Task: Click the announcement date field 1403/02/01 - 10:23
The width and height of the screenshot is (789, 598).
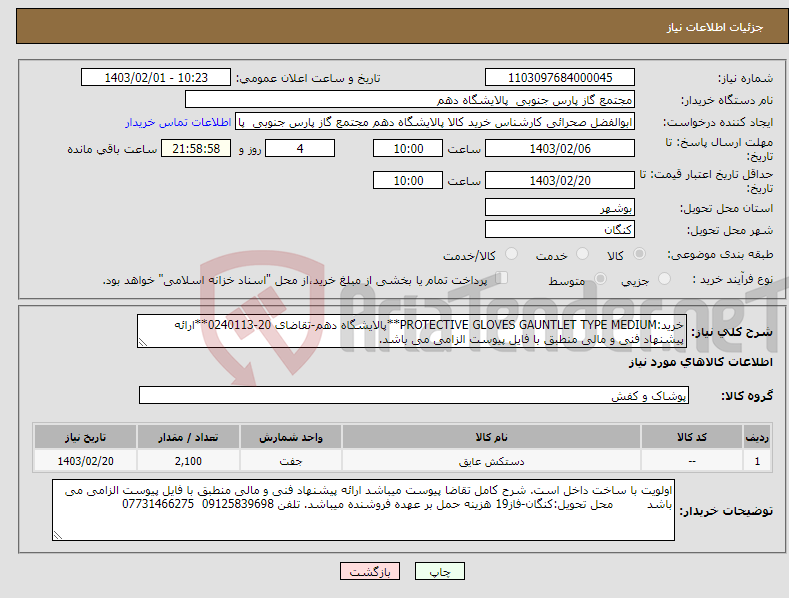Action: [155, 78]
